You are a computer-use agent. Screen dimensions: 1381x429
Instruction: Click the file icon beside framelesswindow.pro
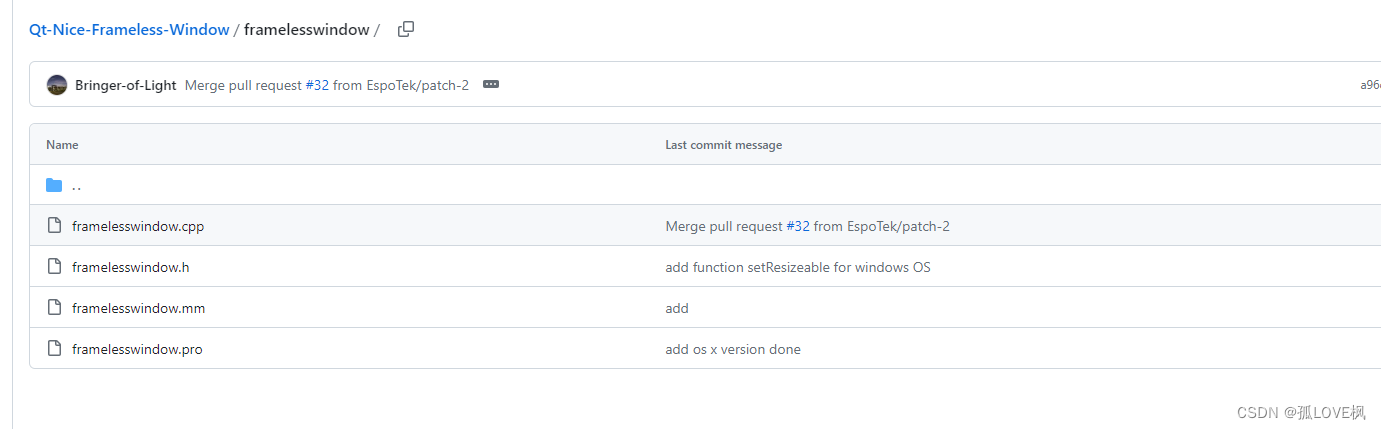pos(54,349)
